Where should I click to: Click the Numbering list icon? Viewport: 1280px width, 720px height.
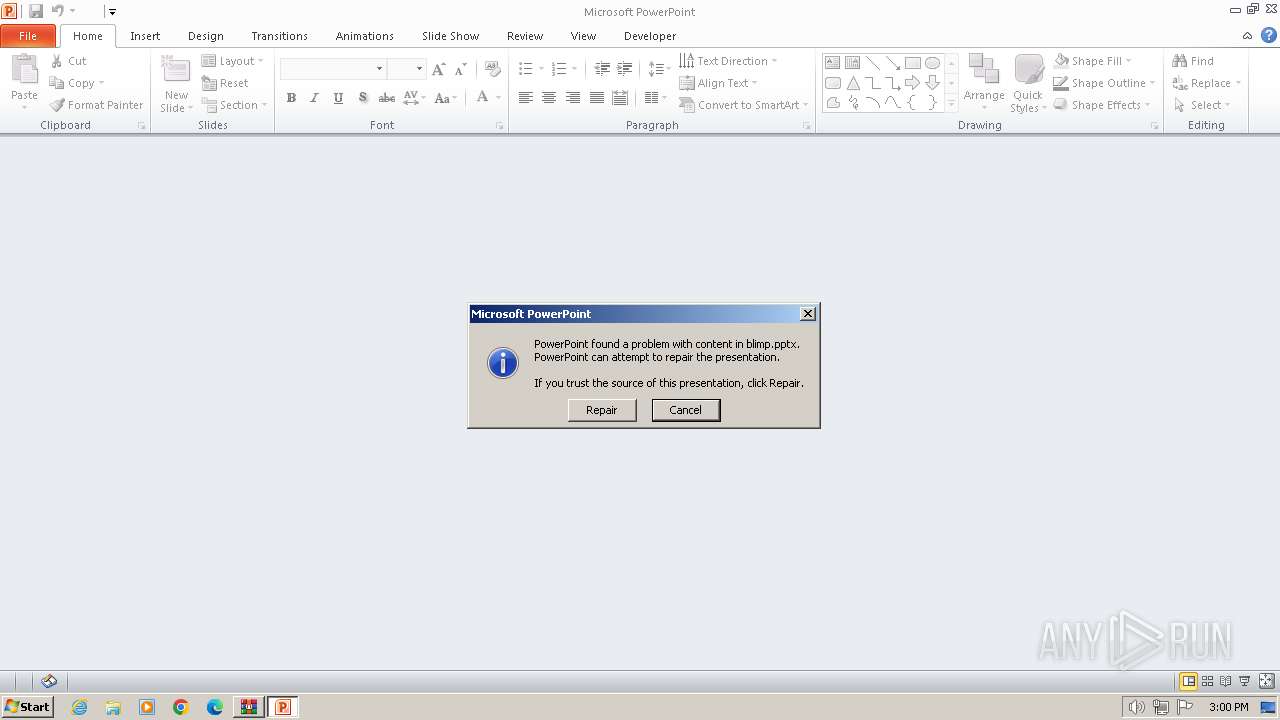point(559,69)
